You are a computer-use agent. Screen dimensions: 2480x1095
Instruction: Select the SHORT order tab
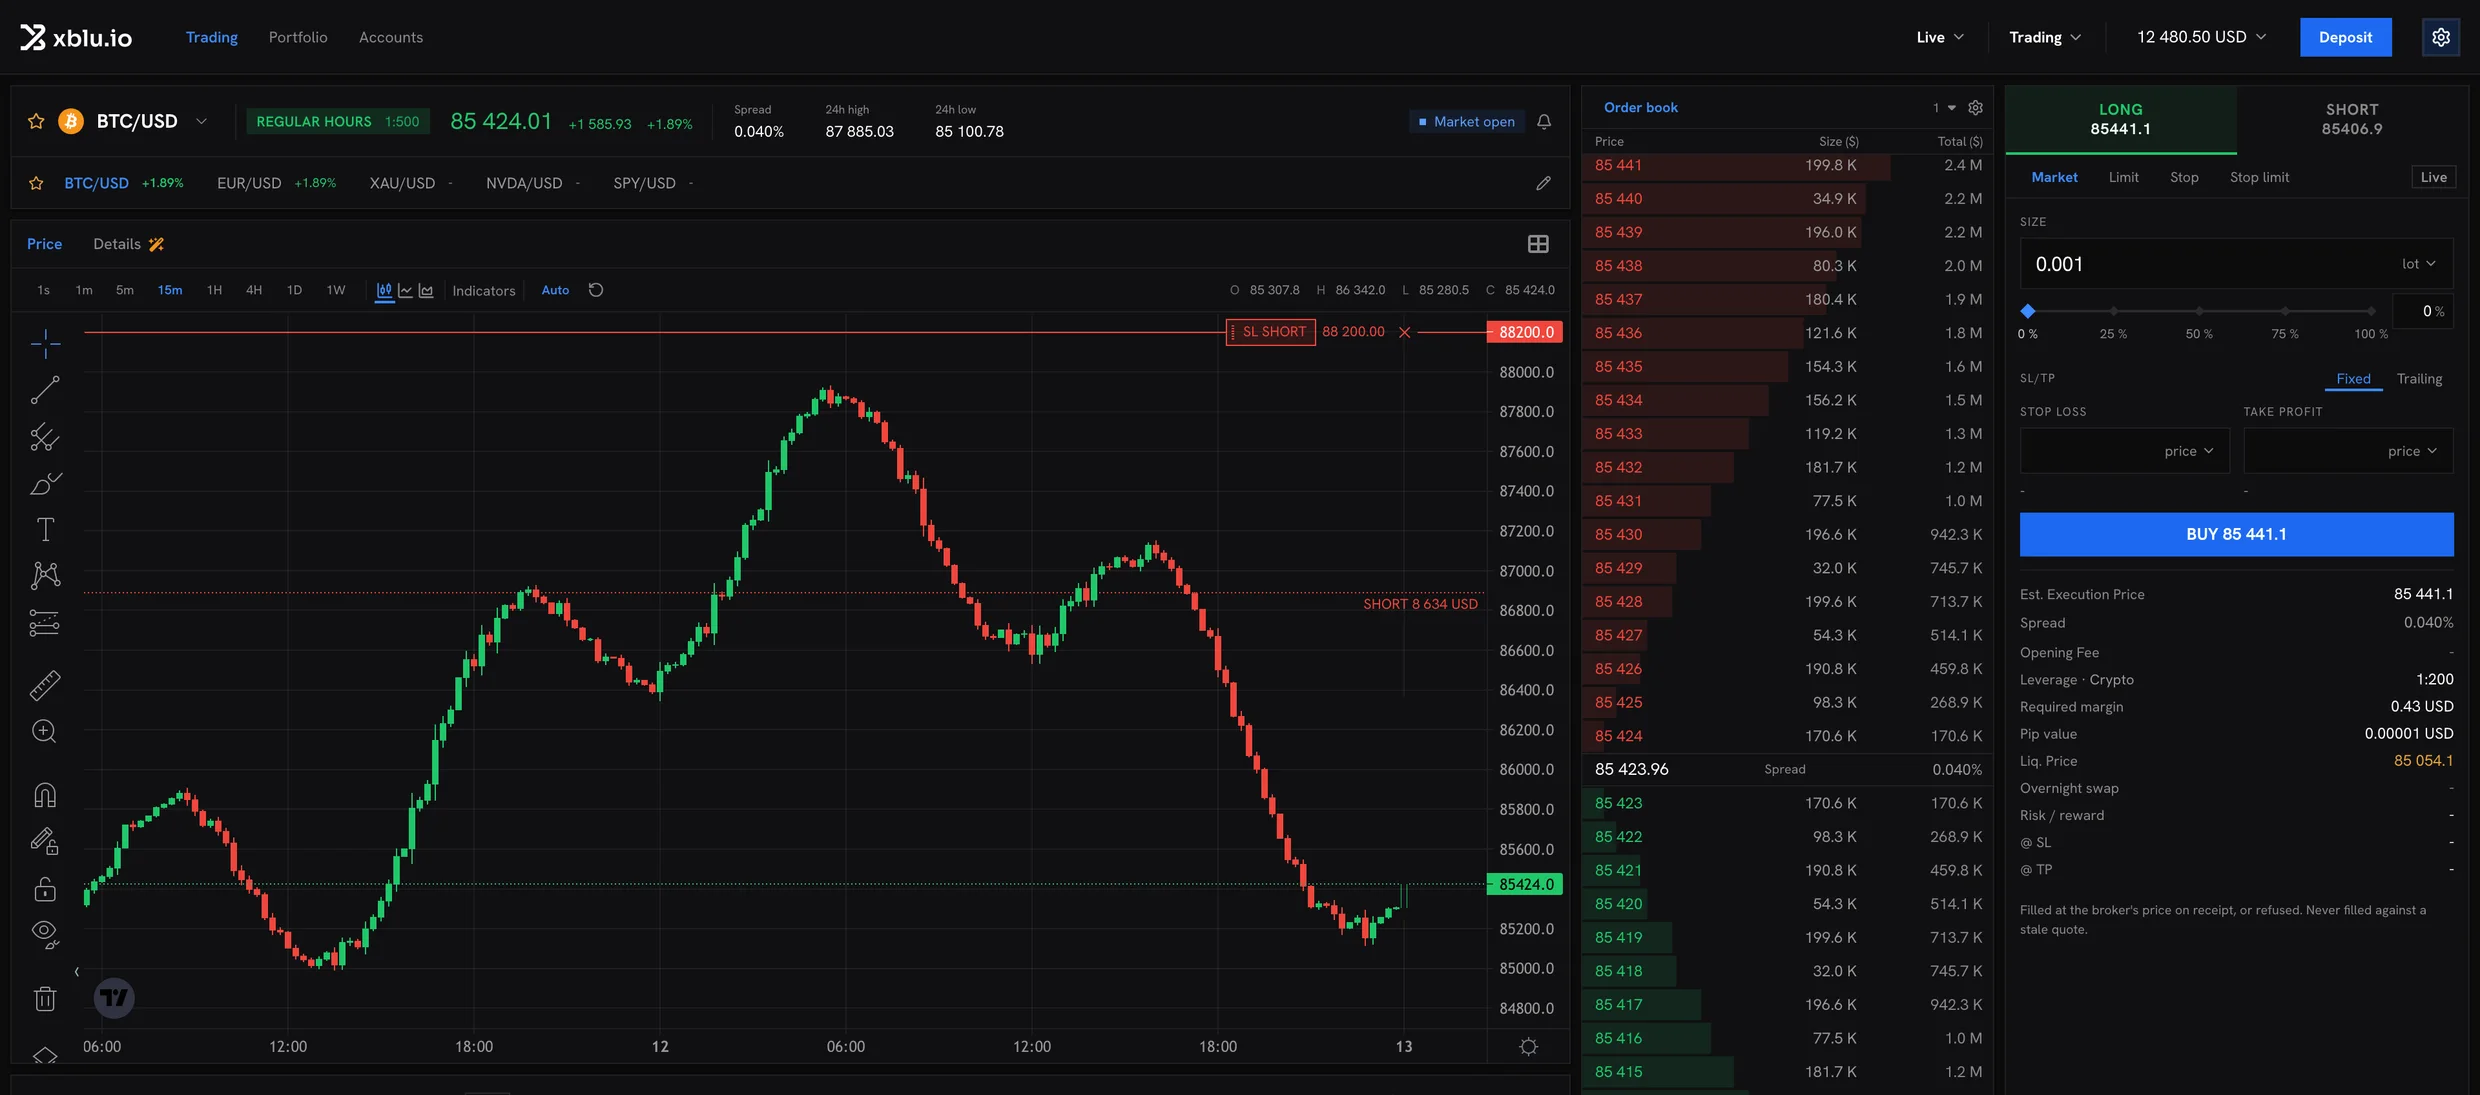pos(2352,119)
